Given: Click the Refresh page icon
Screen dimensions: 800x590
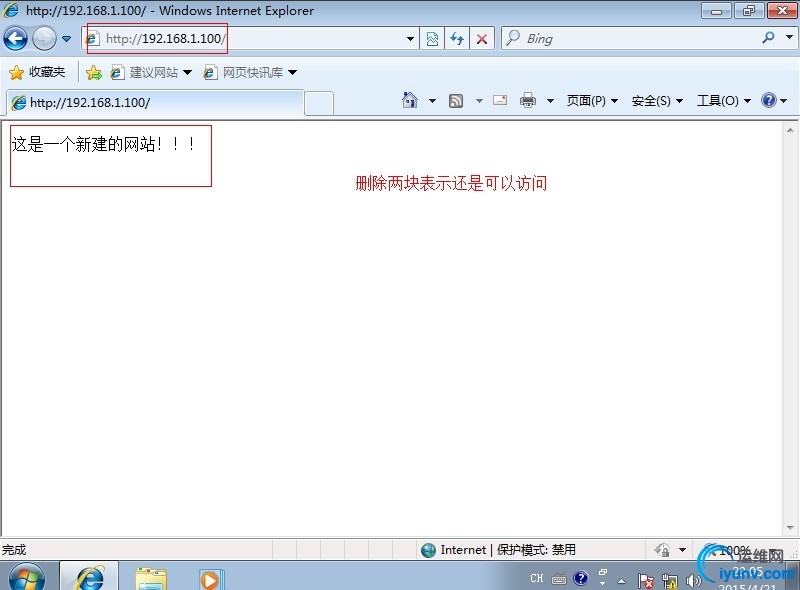Looking at the screenshot, I should 457,39.
